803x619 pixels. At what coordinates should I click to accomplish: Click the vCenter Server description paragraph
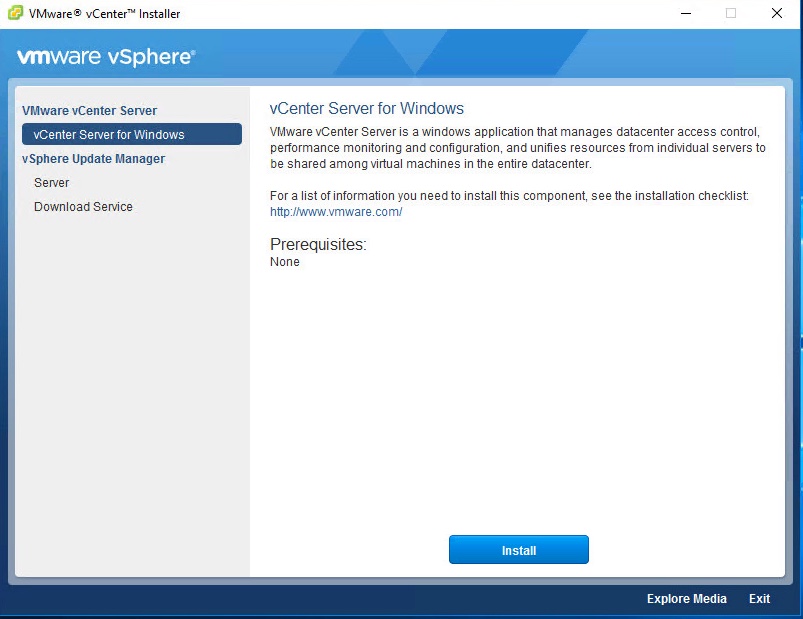[517, 148]
